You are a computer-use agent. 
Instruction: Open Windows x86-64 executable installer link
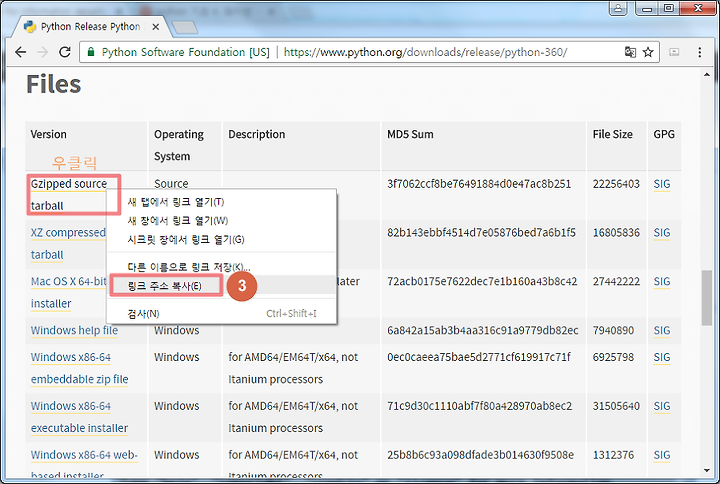pyautogui.click(x=79, y=417)
